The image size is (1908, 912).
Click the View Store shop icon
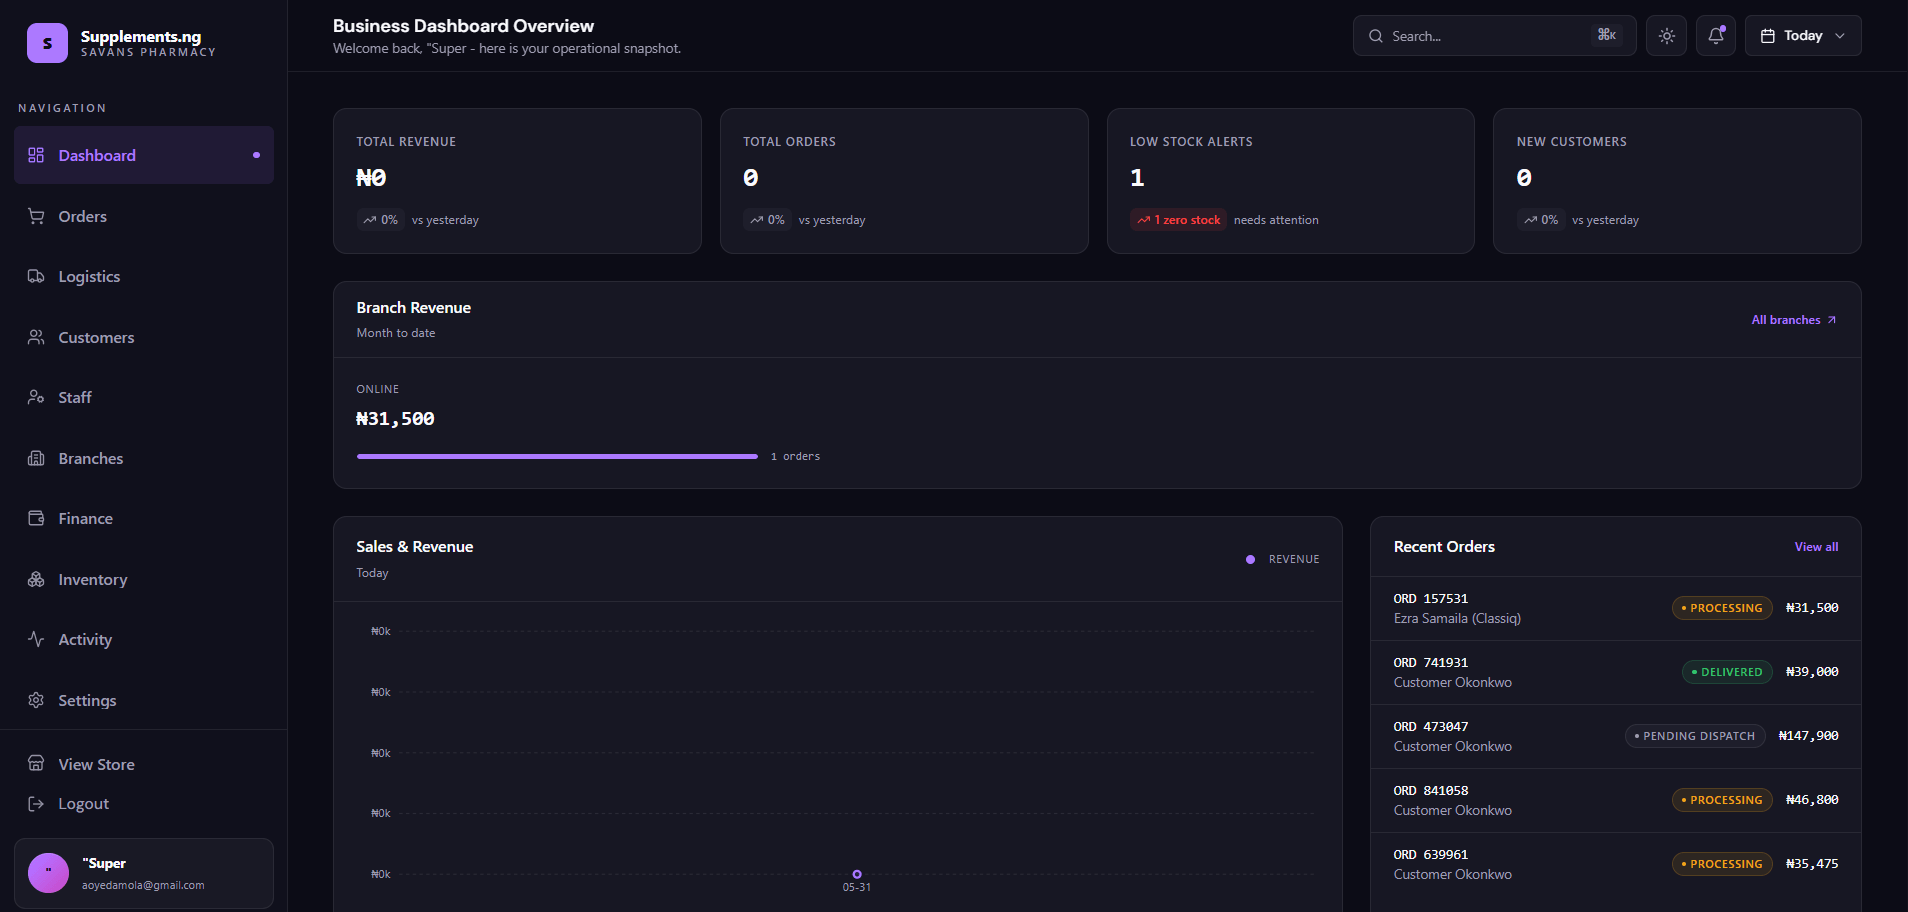tap(36, 764)
